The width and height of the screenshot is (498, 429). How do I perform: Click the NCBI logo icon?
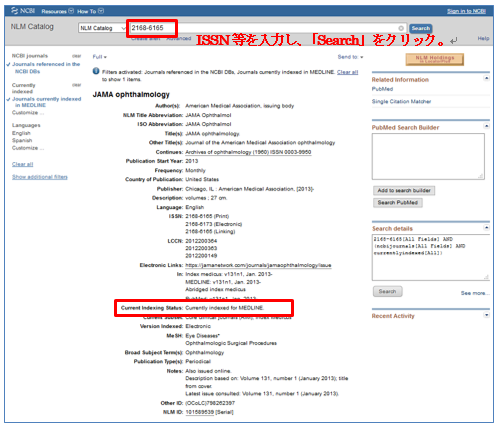pyautogui.click(x=14, y=11)
